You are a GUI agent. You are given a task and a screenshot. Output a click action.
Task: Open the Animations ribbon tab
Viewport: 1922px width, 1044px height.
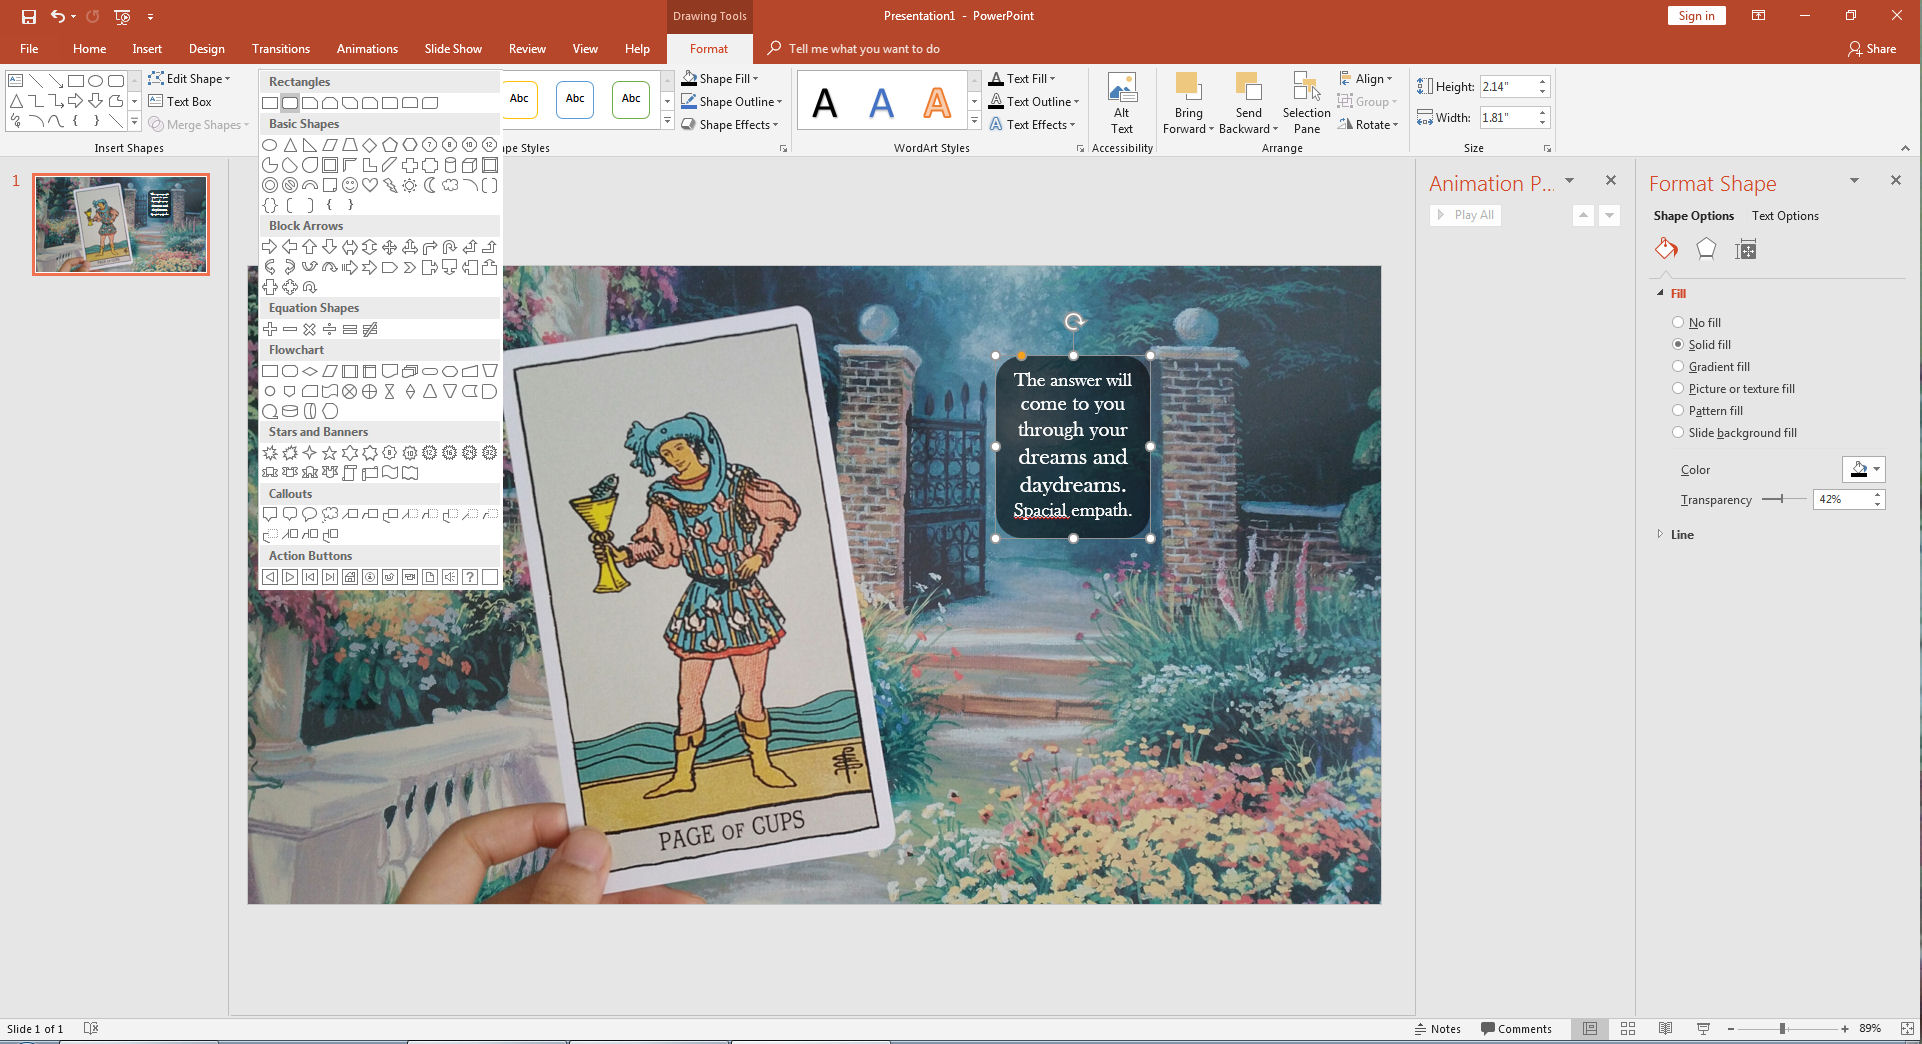click(366, 48)
